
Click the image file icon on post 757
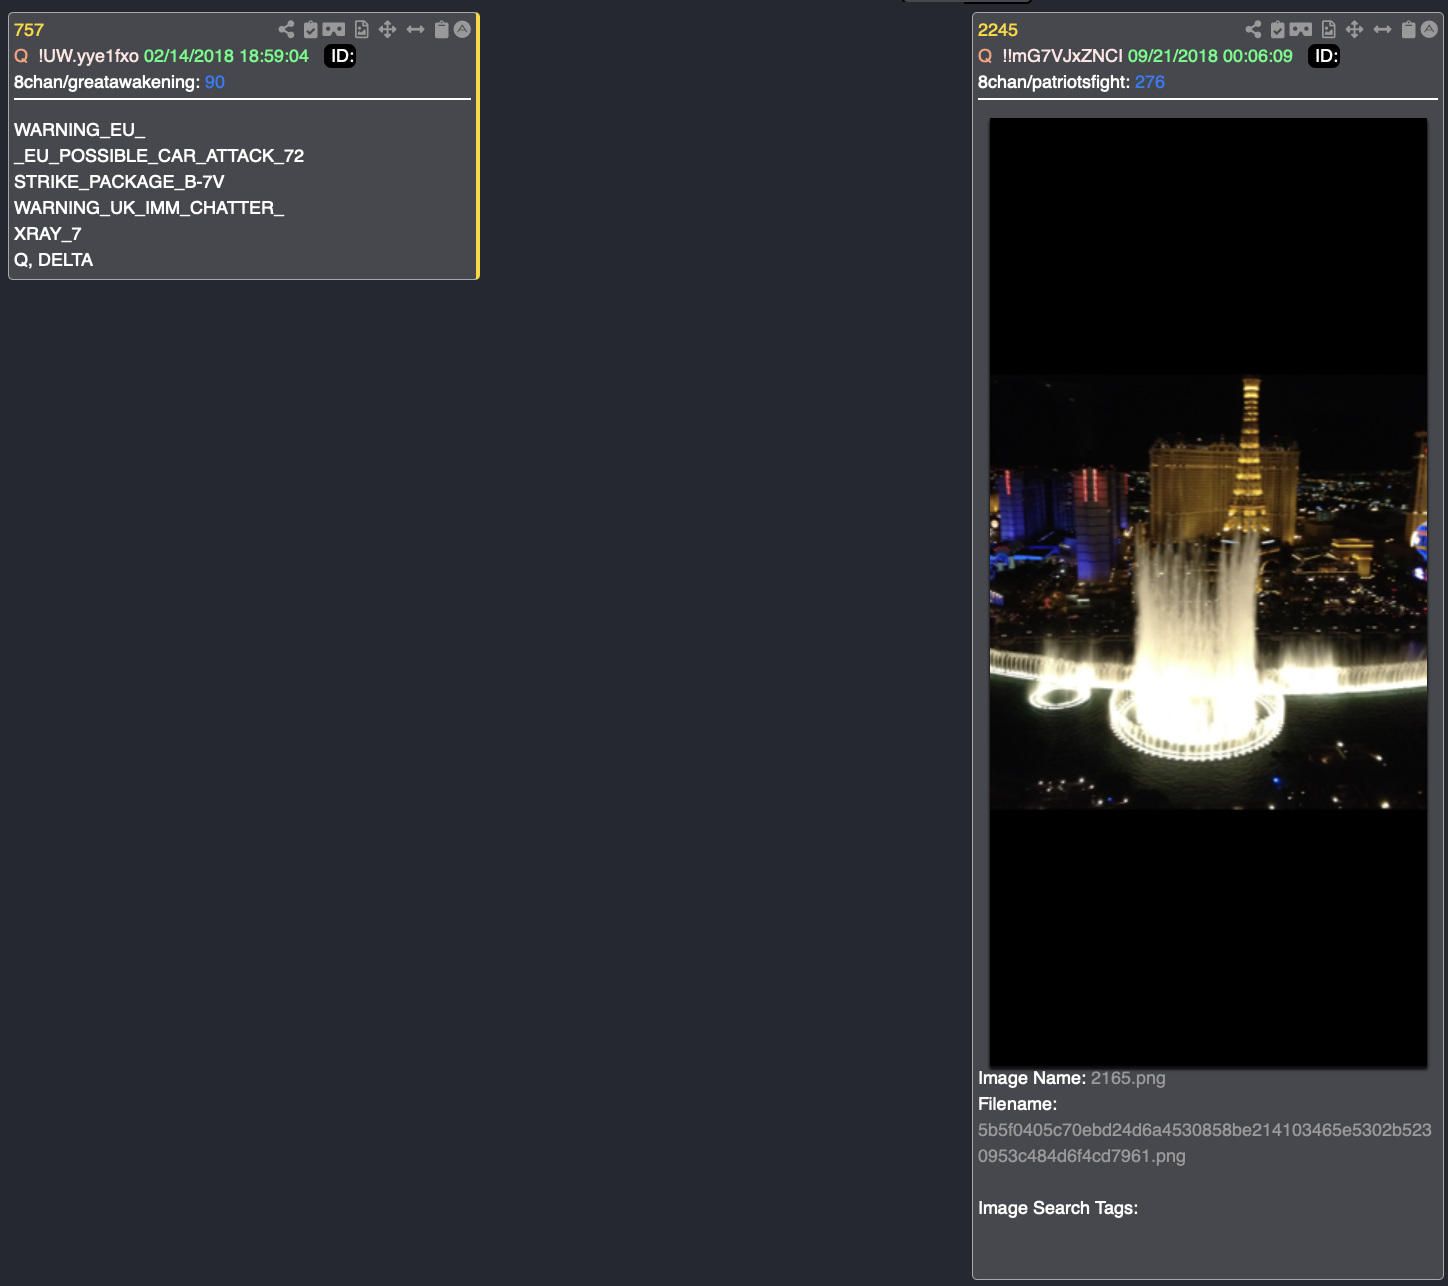tap(362, 30)
